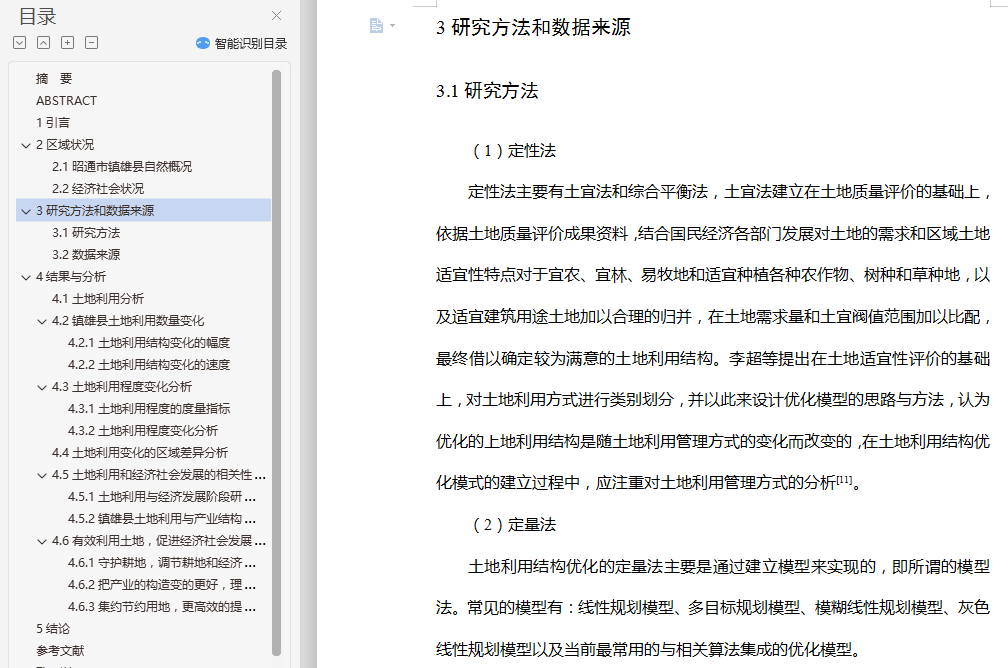Click paragraph starting 定性法主要有土宜法
Screen dimensions: 1008x668
(713, 337)
